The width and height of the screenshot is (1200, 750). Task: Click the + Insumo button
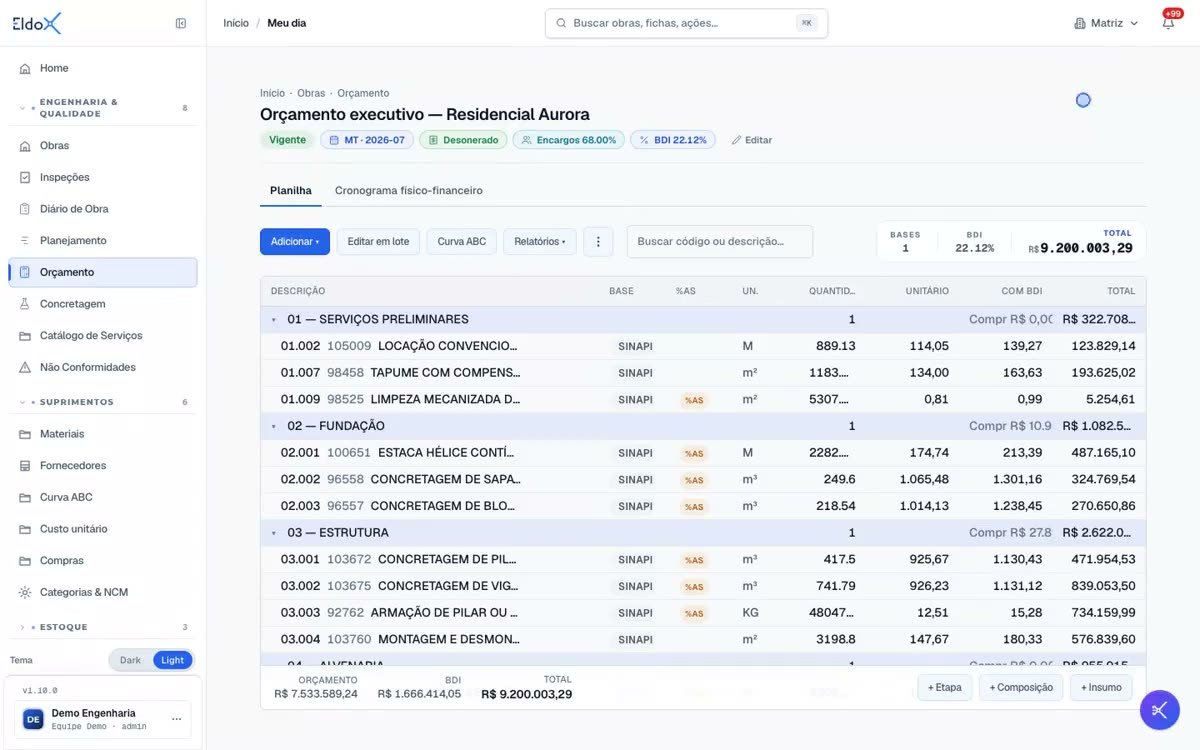click(x=1101, y=687)
